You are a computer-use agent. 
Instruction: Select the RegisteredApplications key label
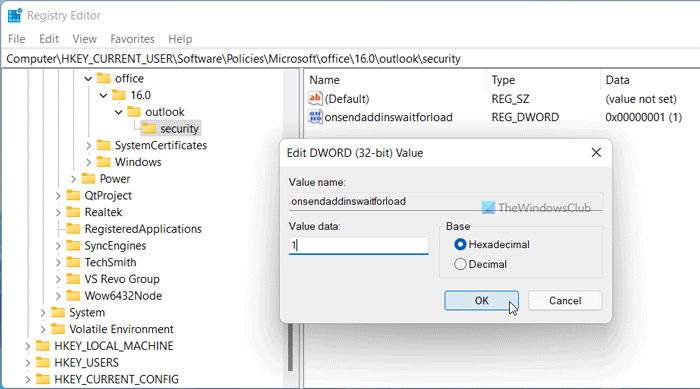point(143,229)
